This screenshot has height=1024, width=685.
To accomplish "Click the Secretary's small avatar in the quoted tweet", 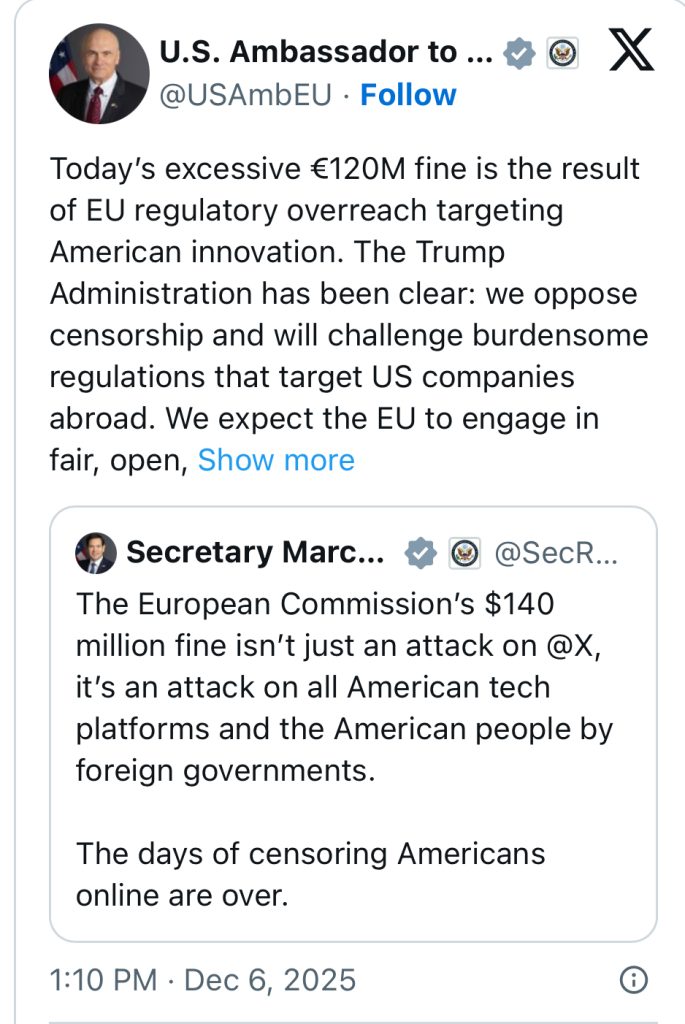I will coord(95,552).
